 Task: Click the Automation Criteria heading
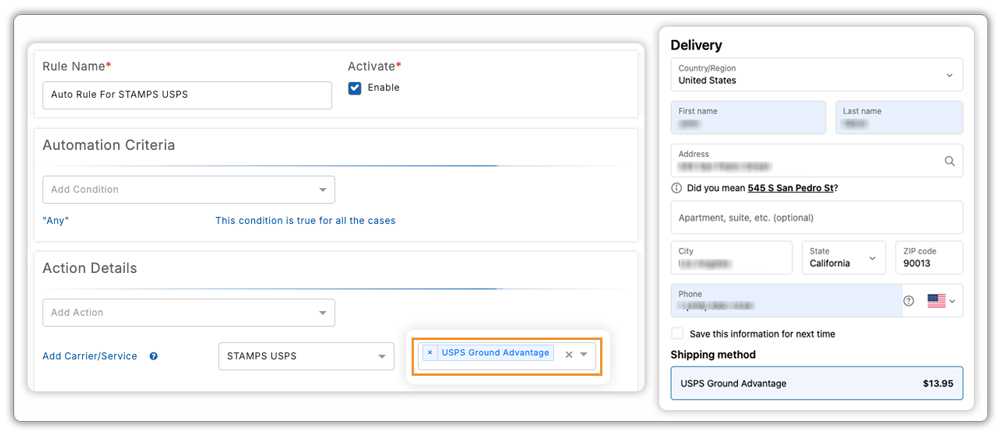click(x=108, y=145)
